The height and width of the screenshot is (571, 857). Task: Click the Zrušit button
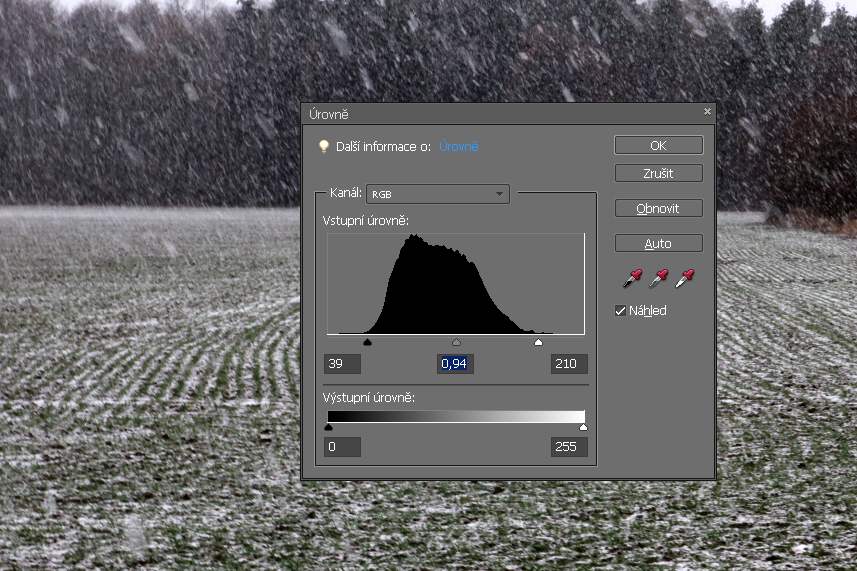[658, 173]
